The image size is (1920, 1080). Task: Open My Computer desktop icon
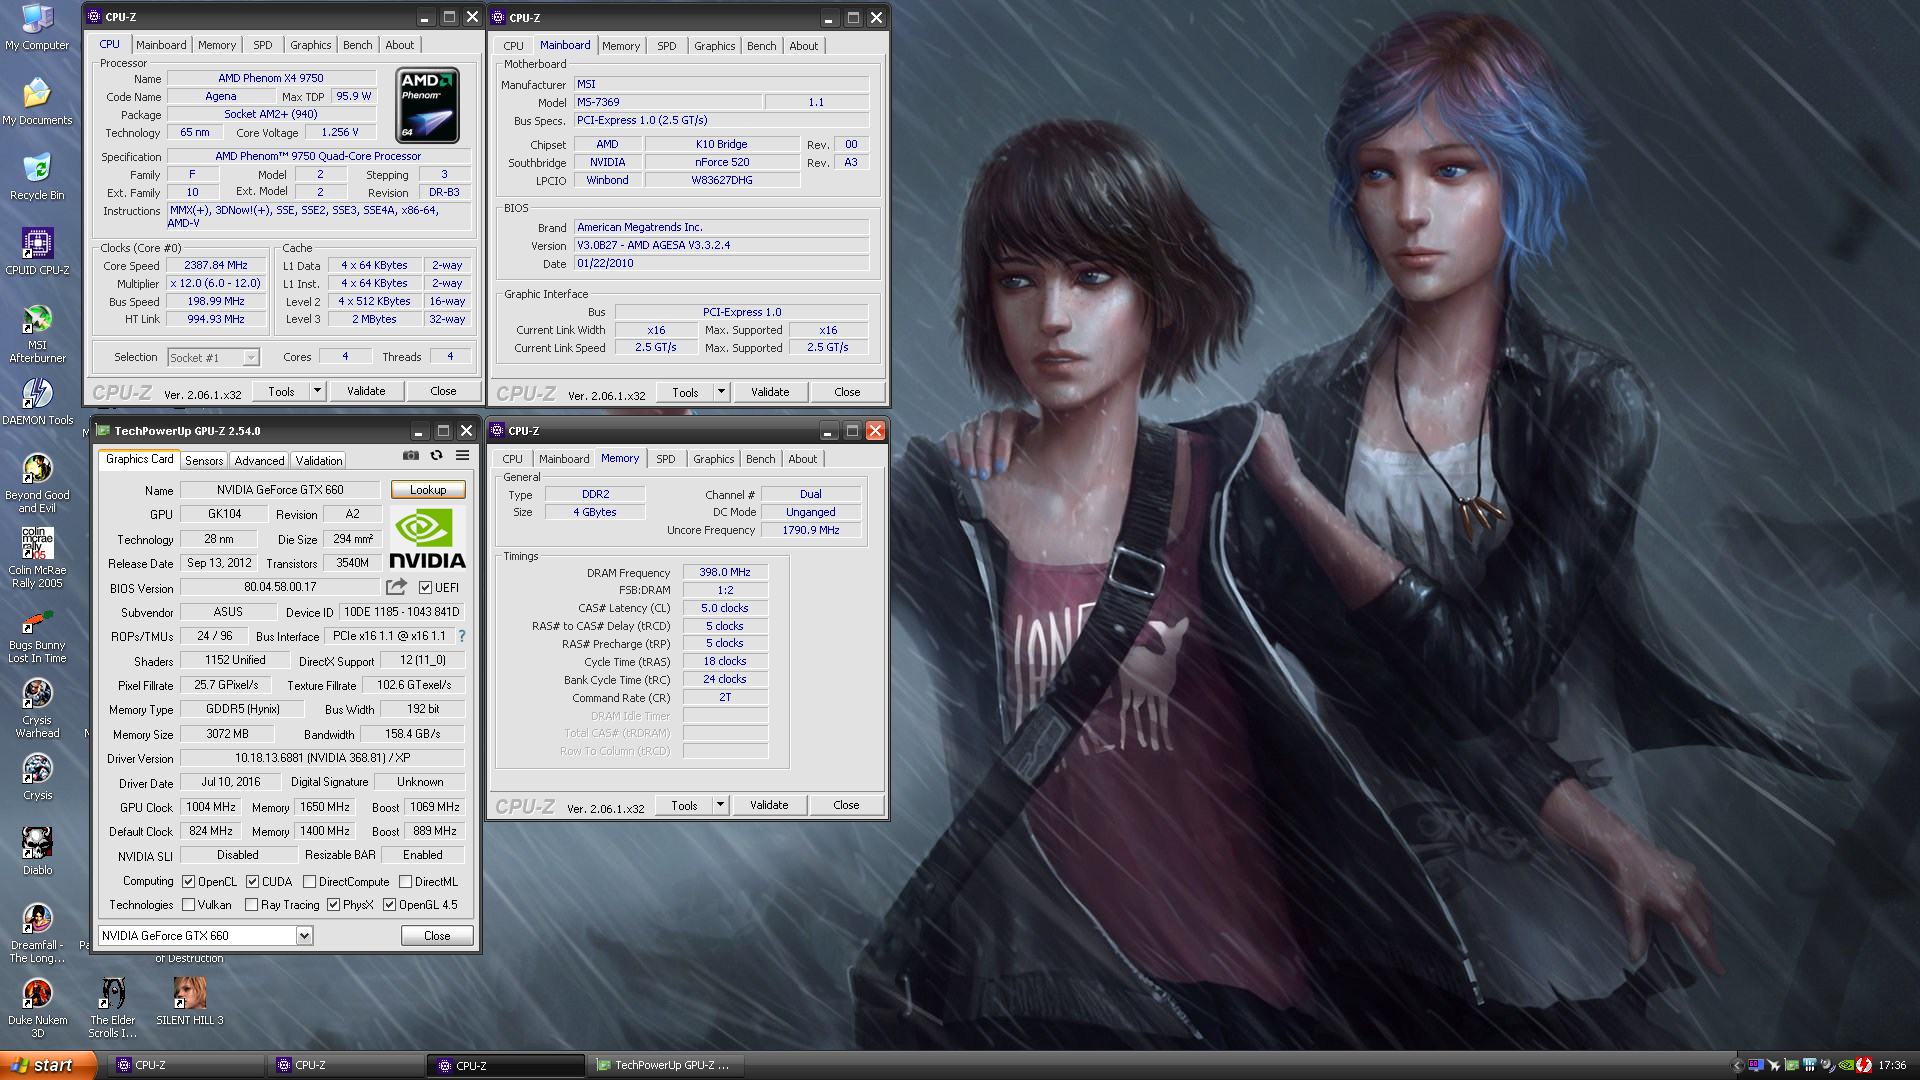click(37, 27)
